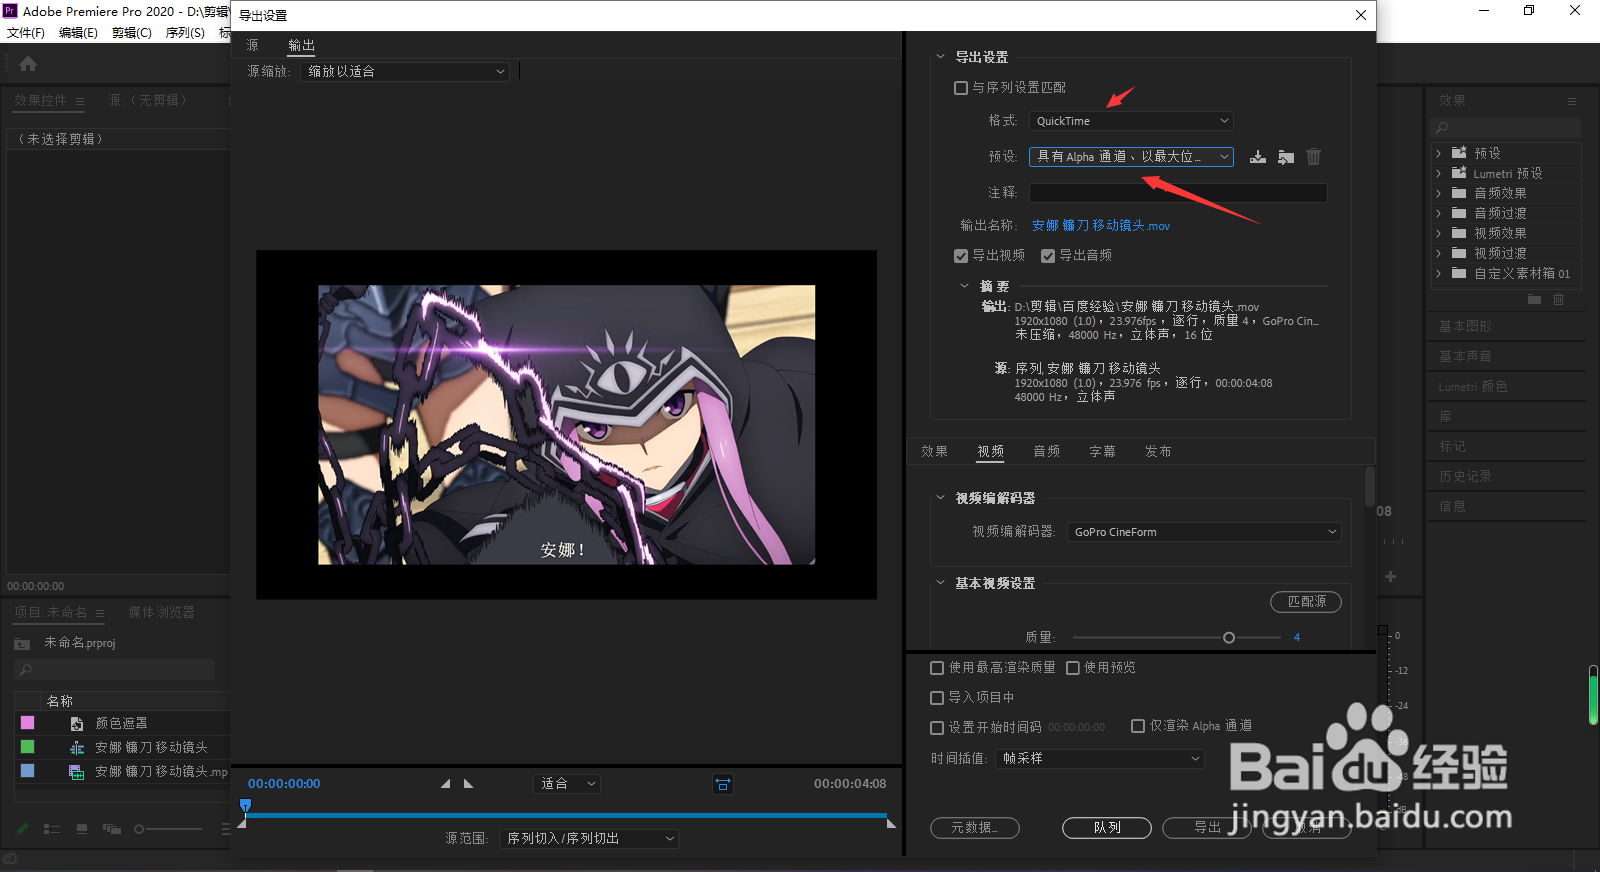The width and height of the screenshot is (1600, 872).
Task: Click the aspect ratio correction icon
Action: pyautogui.click(x=723, y=784)
